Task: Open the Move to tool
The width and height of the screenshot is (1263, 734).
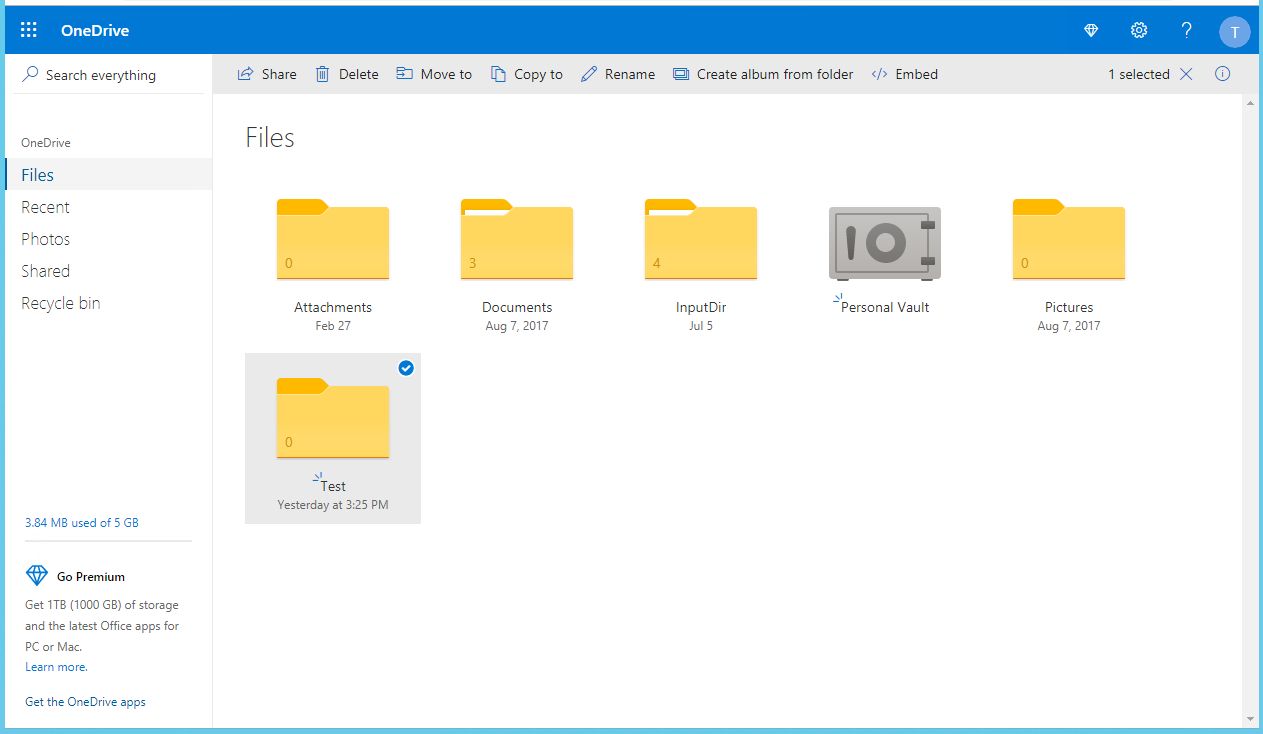Action: point(434,73)
